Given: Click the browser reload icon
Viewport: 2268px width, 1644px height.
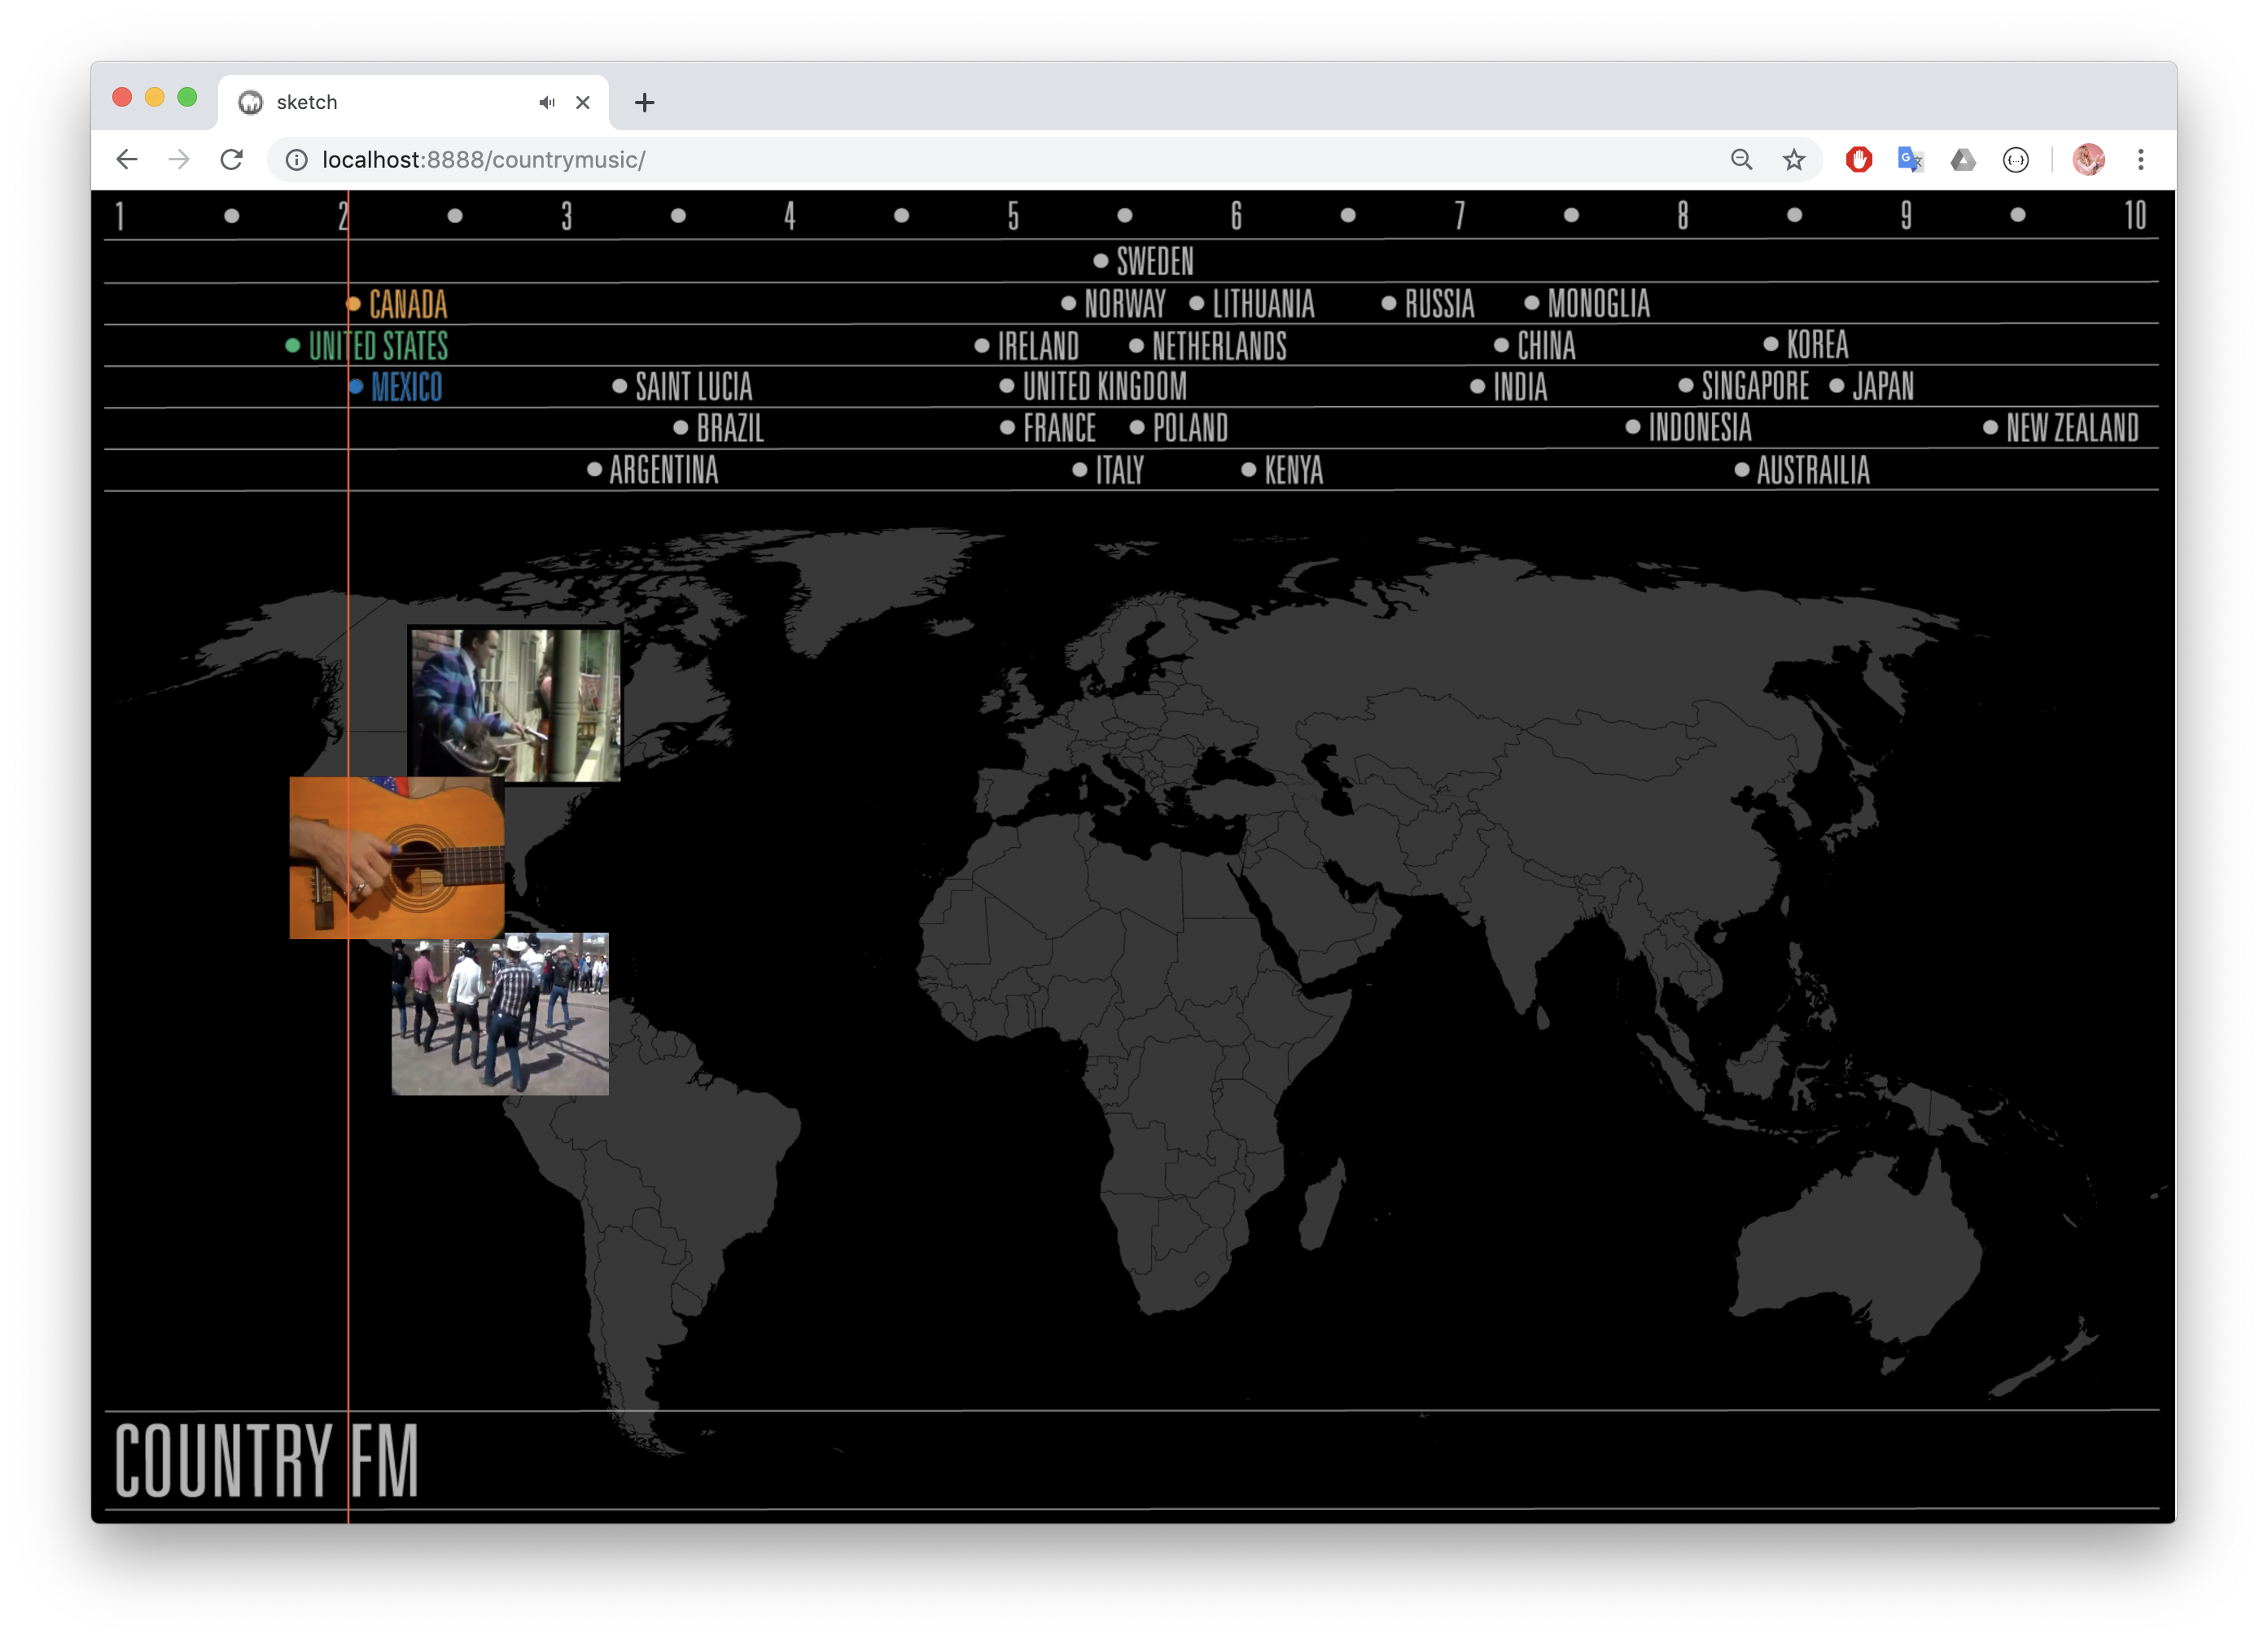Looking at the screenshot, I should point(232,160).
